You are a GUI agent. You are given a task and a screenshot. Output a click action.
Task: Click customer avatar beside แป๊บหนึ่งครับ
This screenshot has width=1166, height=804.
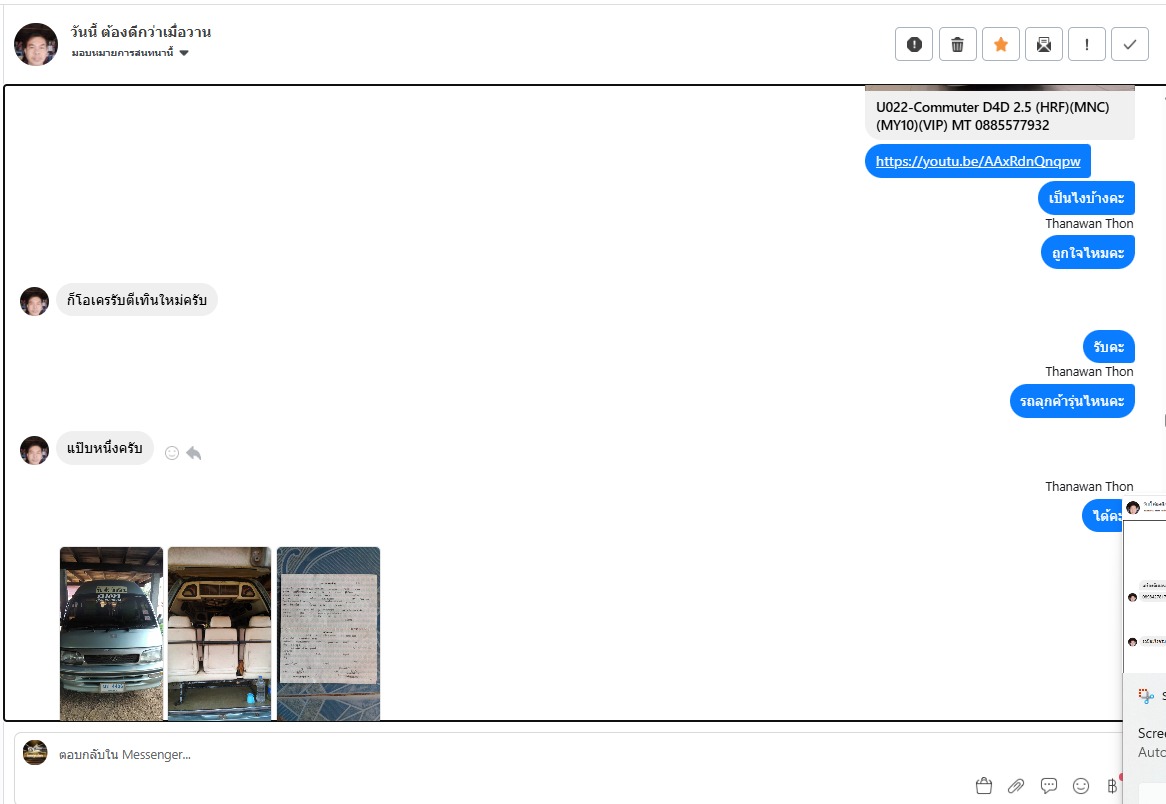coord(34,450)
